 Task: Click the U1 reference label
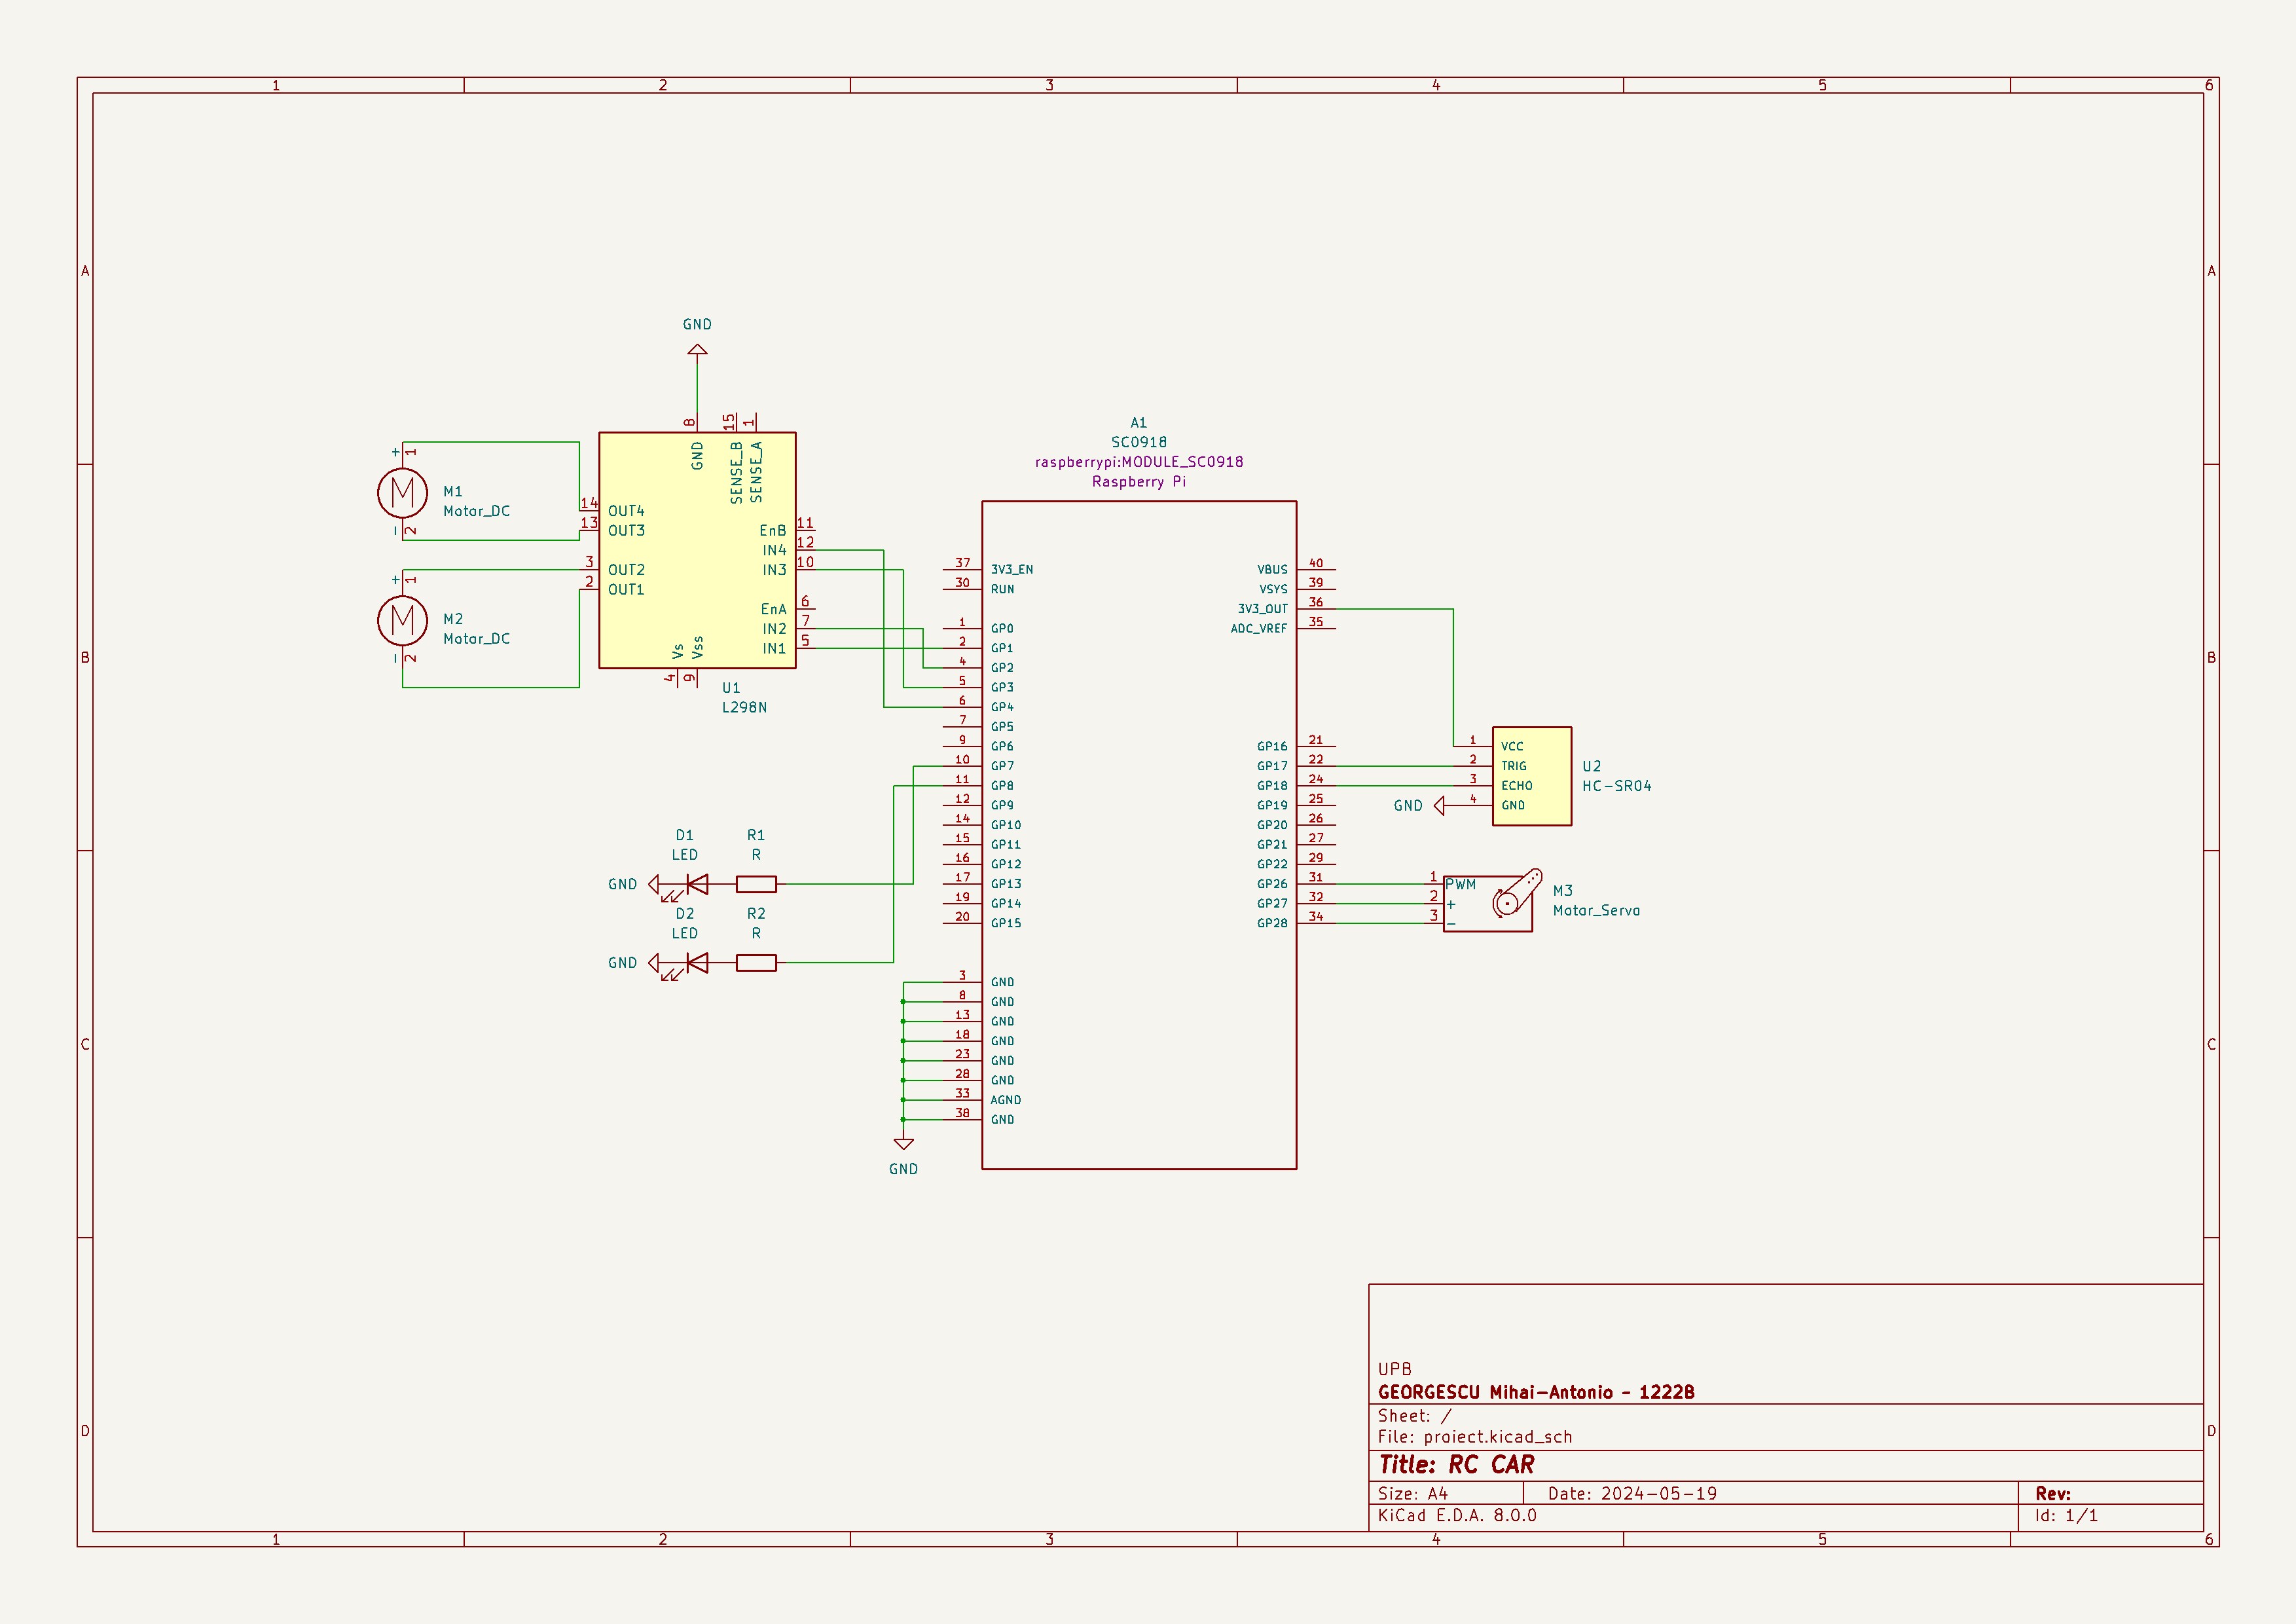click(x=731, y=688)
